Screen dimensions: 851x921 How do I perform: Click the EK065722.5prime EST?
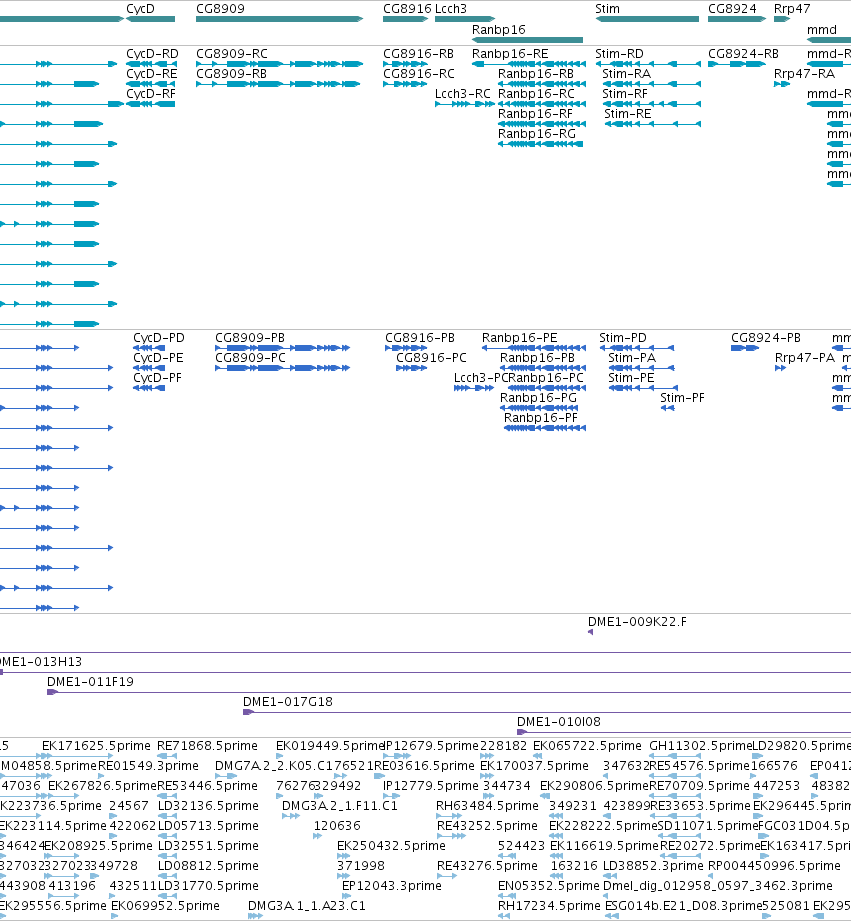pyautogui.click(x=537, y=757)
